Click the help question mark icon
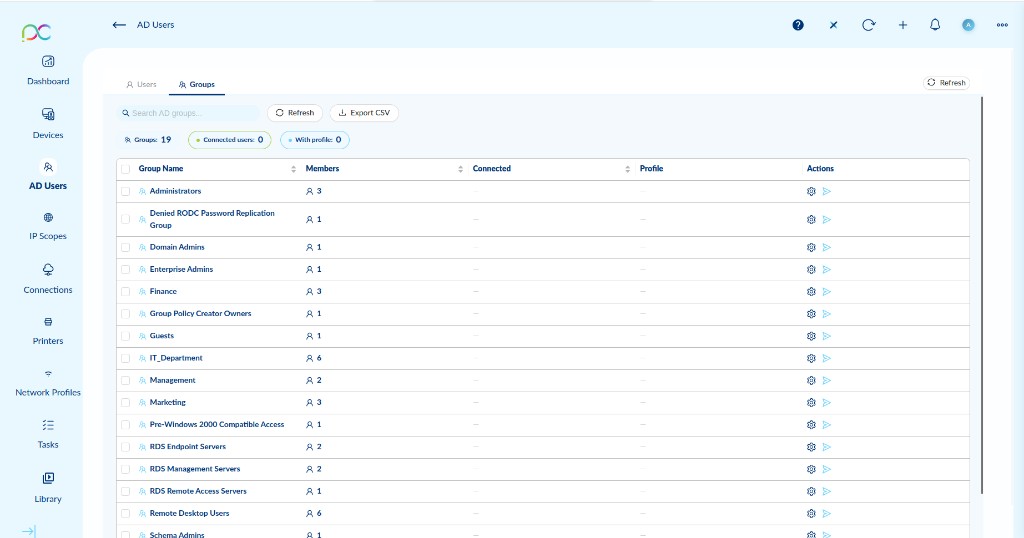This screenshot has width=1024, height=538. 798,25
